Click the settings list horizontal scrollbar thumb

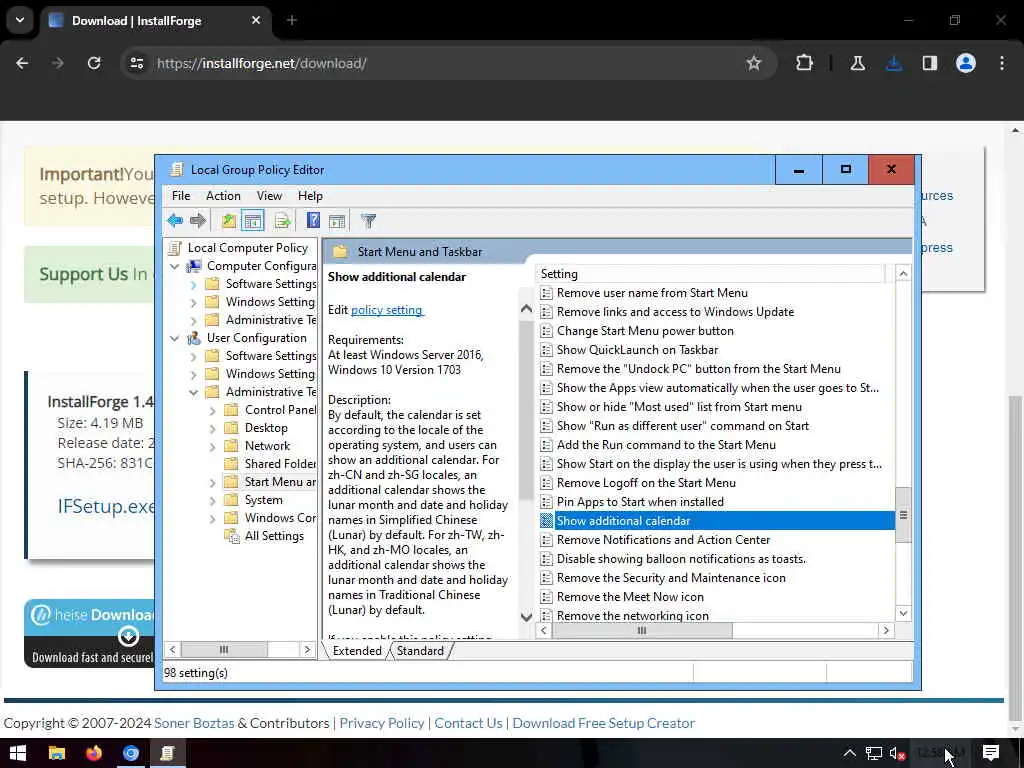(642, 631)
